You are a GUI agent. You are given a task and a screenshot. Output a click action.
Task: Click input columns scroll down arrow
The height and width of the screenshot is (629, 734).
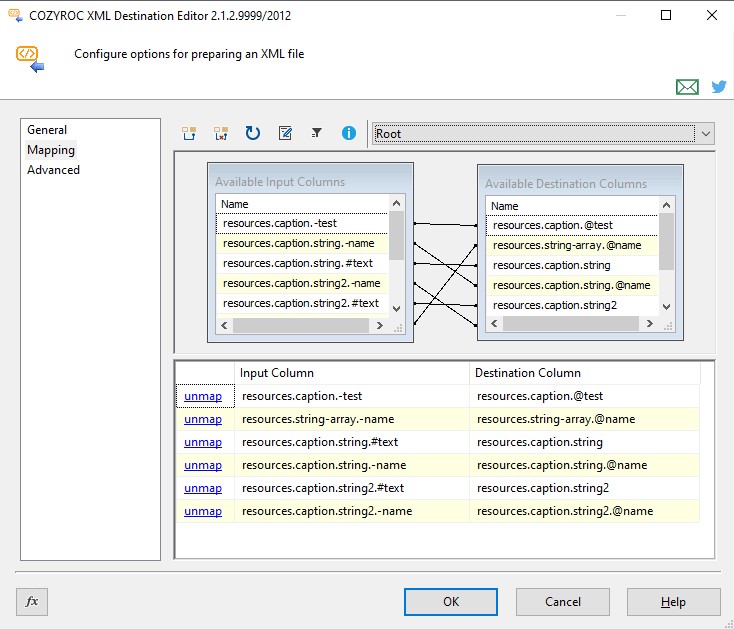coord(396,309)
